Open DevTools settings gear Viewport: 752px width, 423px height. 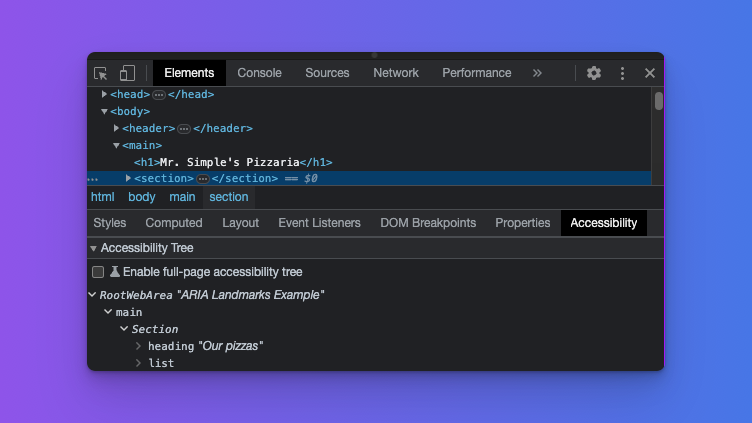click(594, 73)
